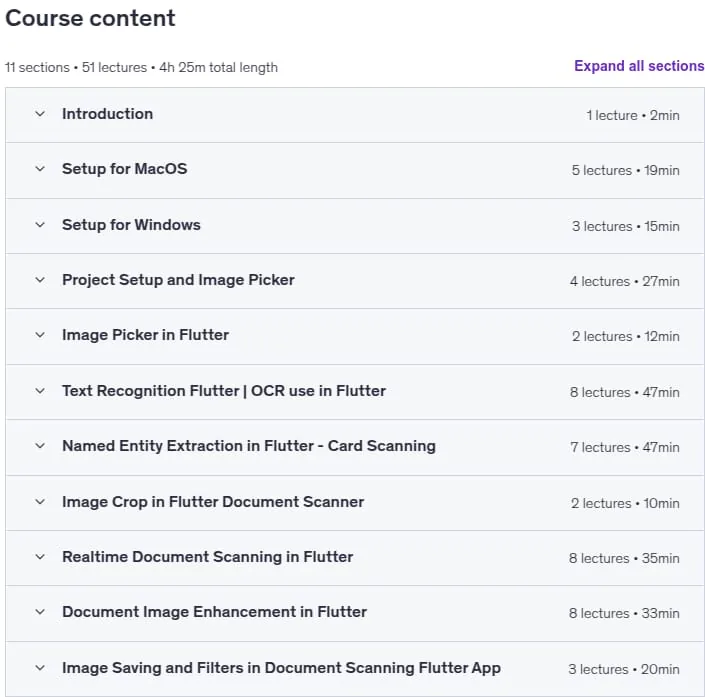This screenshot has width=705, height=697.
Task: Expand Named Entity Extraction chevron
Action: [40, 446]
